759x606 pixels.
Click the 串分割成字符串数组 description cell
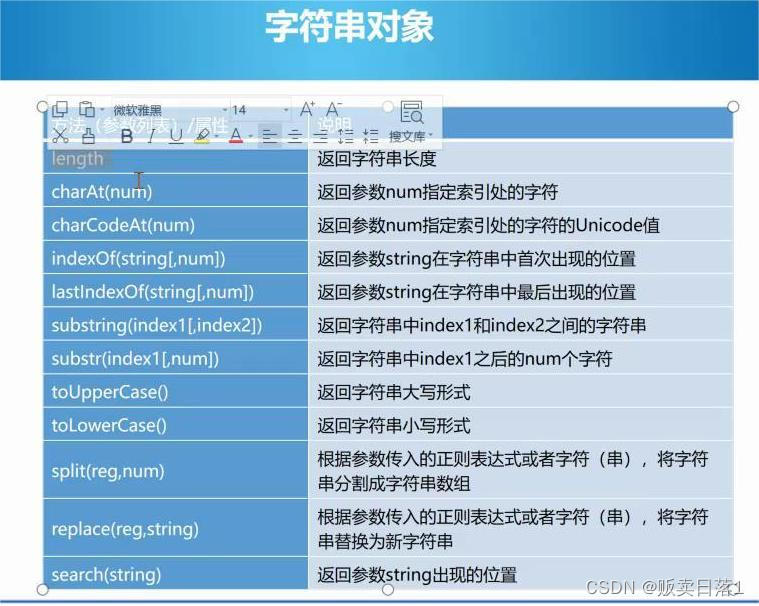click(x=520, y=470)
